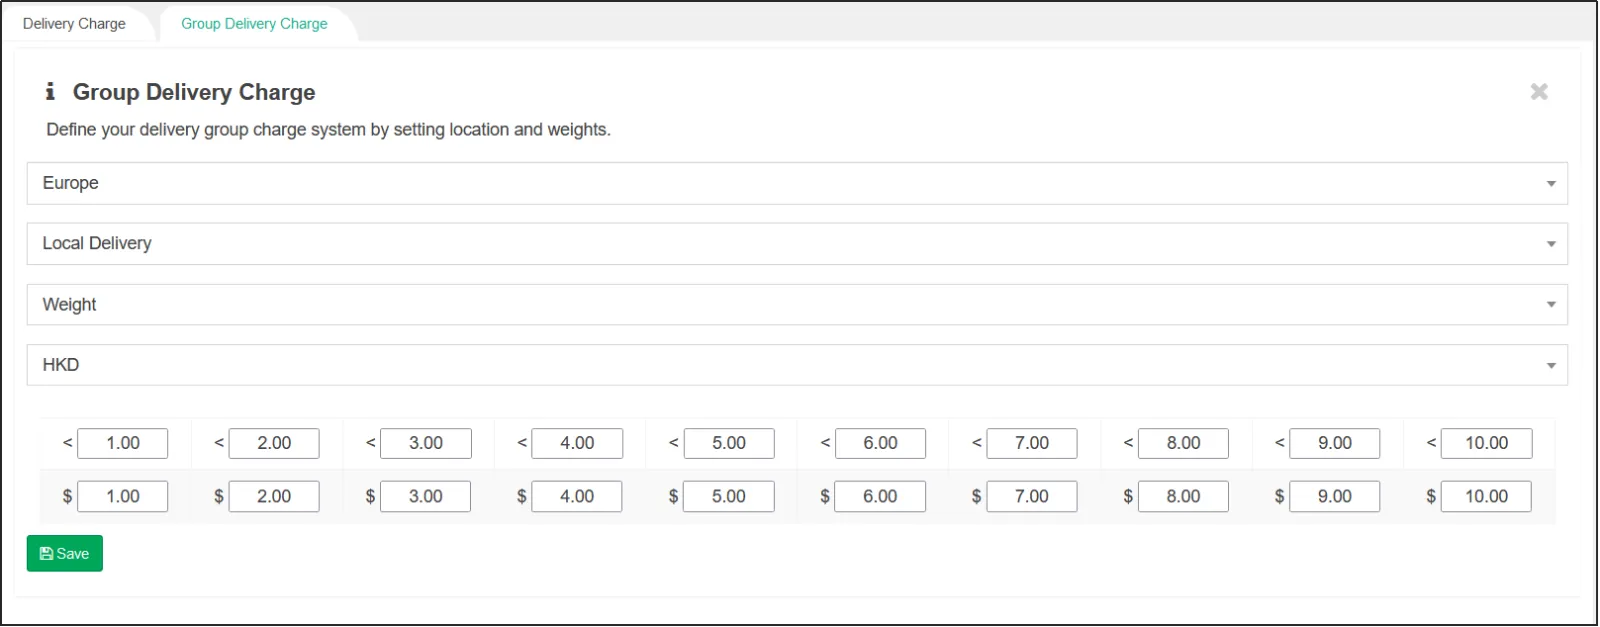
Task: Focus the weight limit field showing 2.00
Action: [274, 443]
